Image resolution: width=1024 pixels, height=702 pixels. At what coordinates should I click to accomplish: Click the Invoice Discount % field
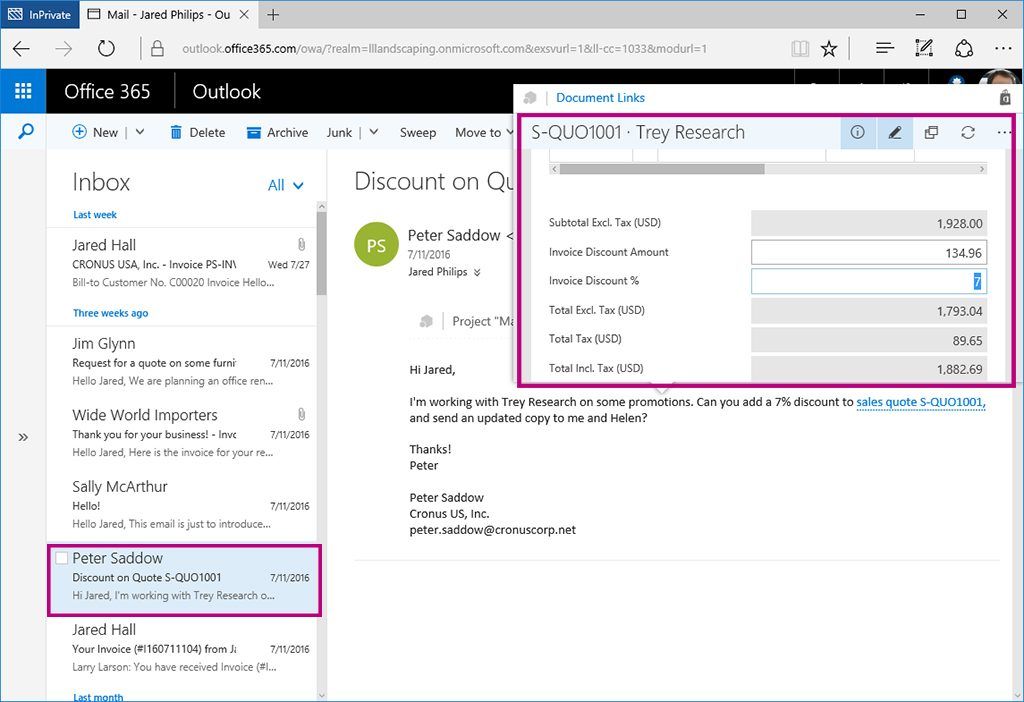pyautogui.click(x=869, y=281)
